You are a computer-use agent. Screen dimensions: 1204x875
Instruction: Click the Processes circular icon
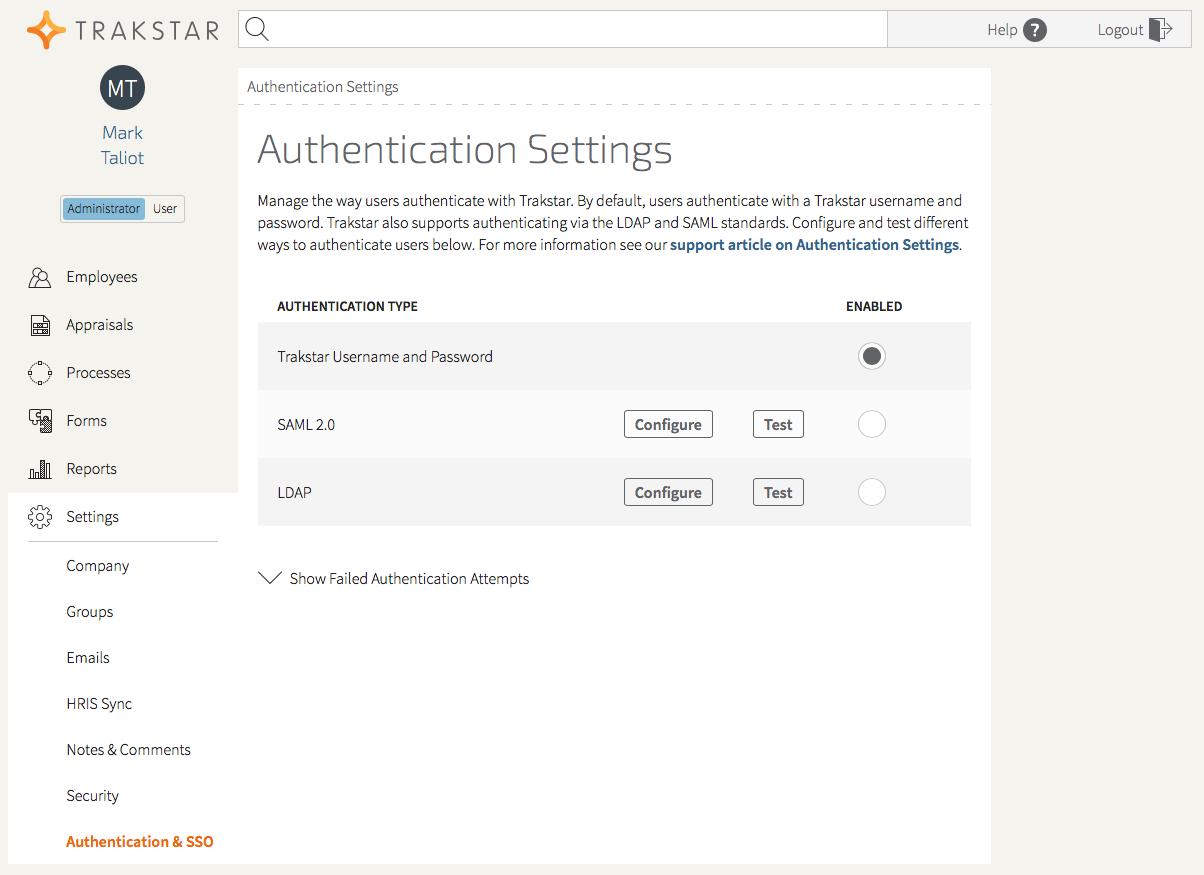coord(40,373)
